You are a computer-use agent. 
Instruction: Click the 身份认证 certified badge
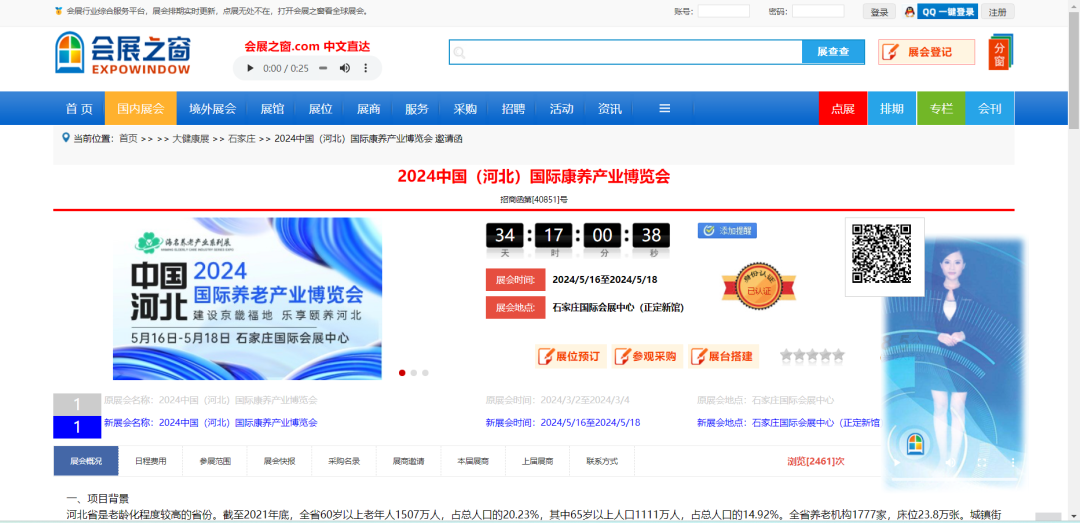point(751,286)
